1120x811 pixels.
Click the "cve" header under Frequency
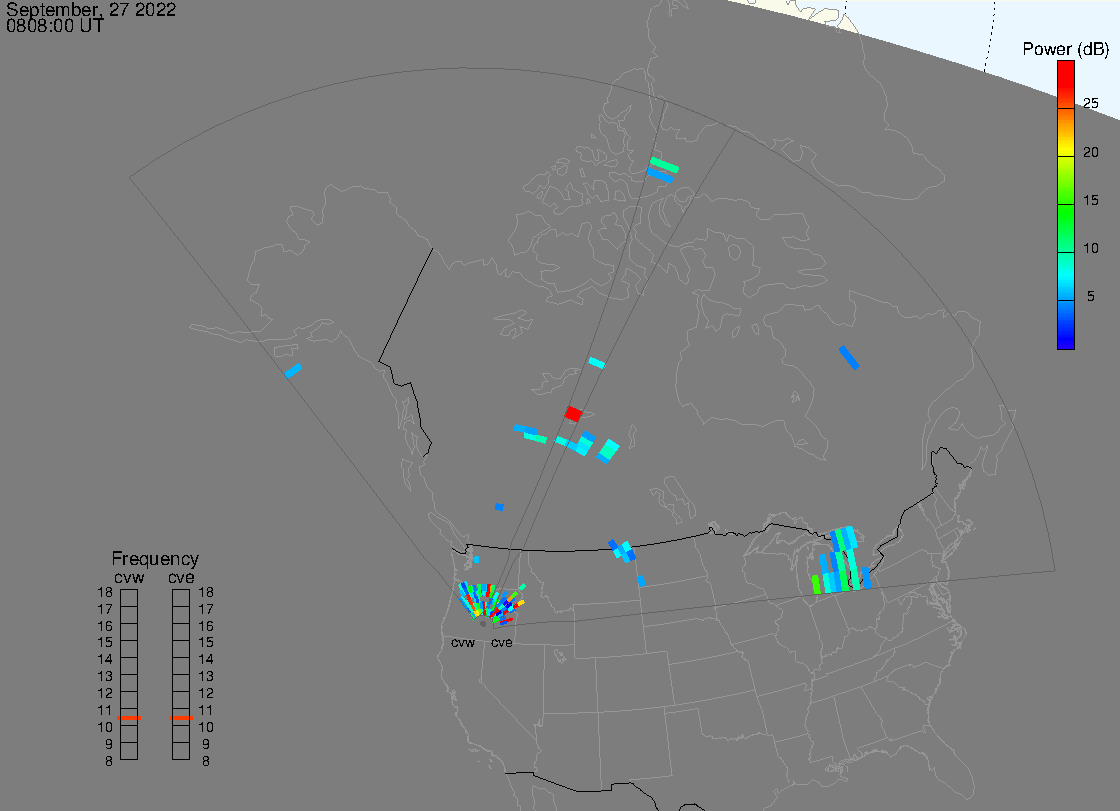pyautogui.click(x=181, y=577)
